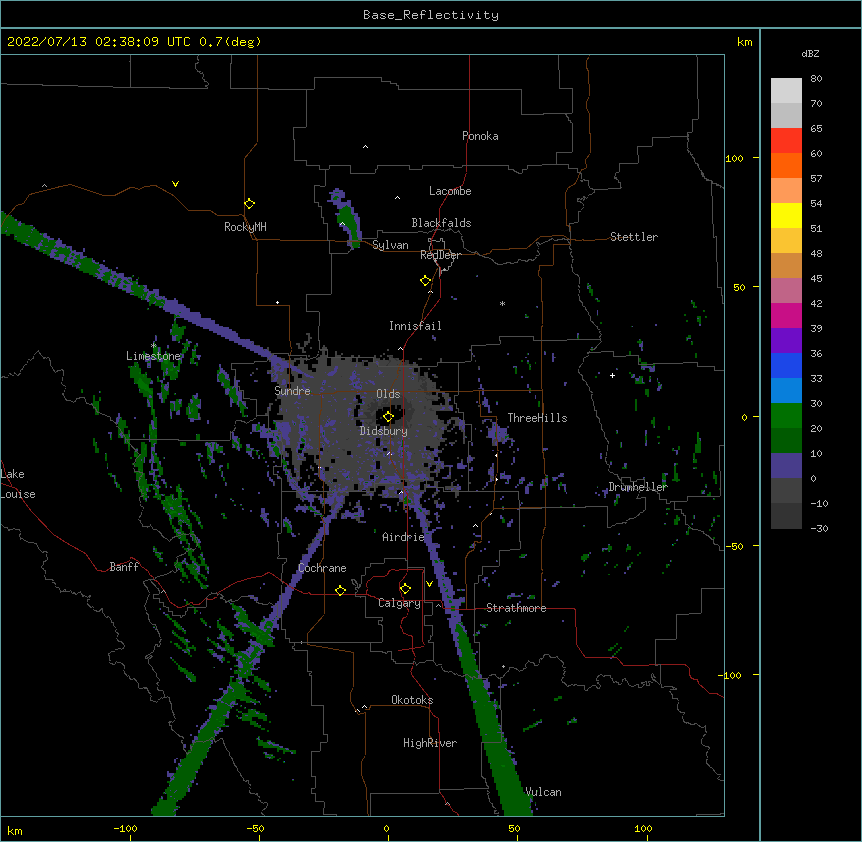Click the Ponoka city label
The height and width of the screenshot is (842, 862).
click(x=480, y=136)
